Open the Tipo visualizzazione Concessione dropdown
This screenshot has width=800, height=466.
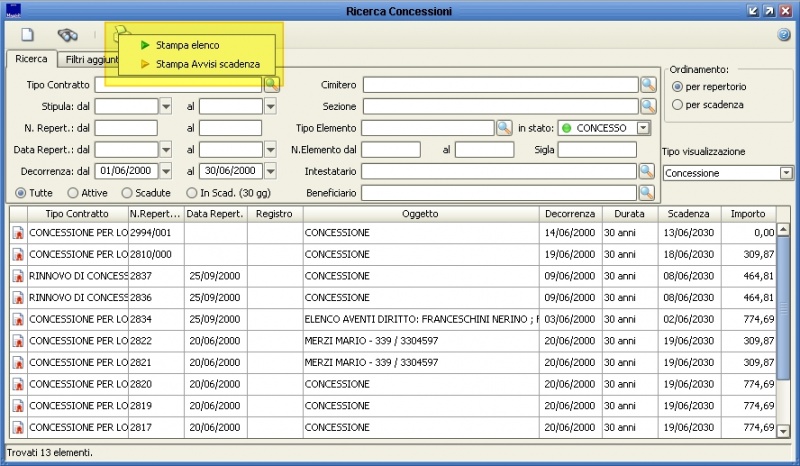click(786, 173)
